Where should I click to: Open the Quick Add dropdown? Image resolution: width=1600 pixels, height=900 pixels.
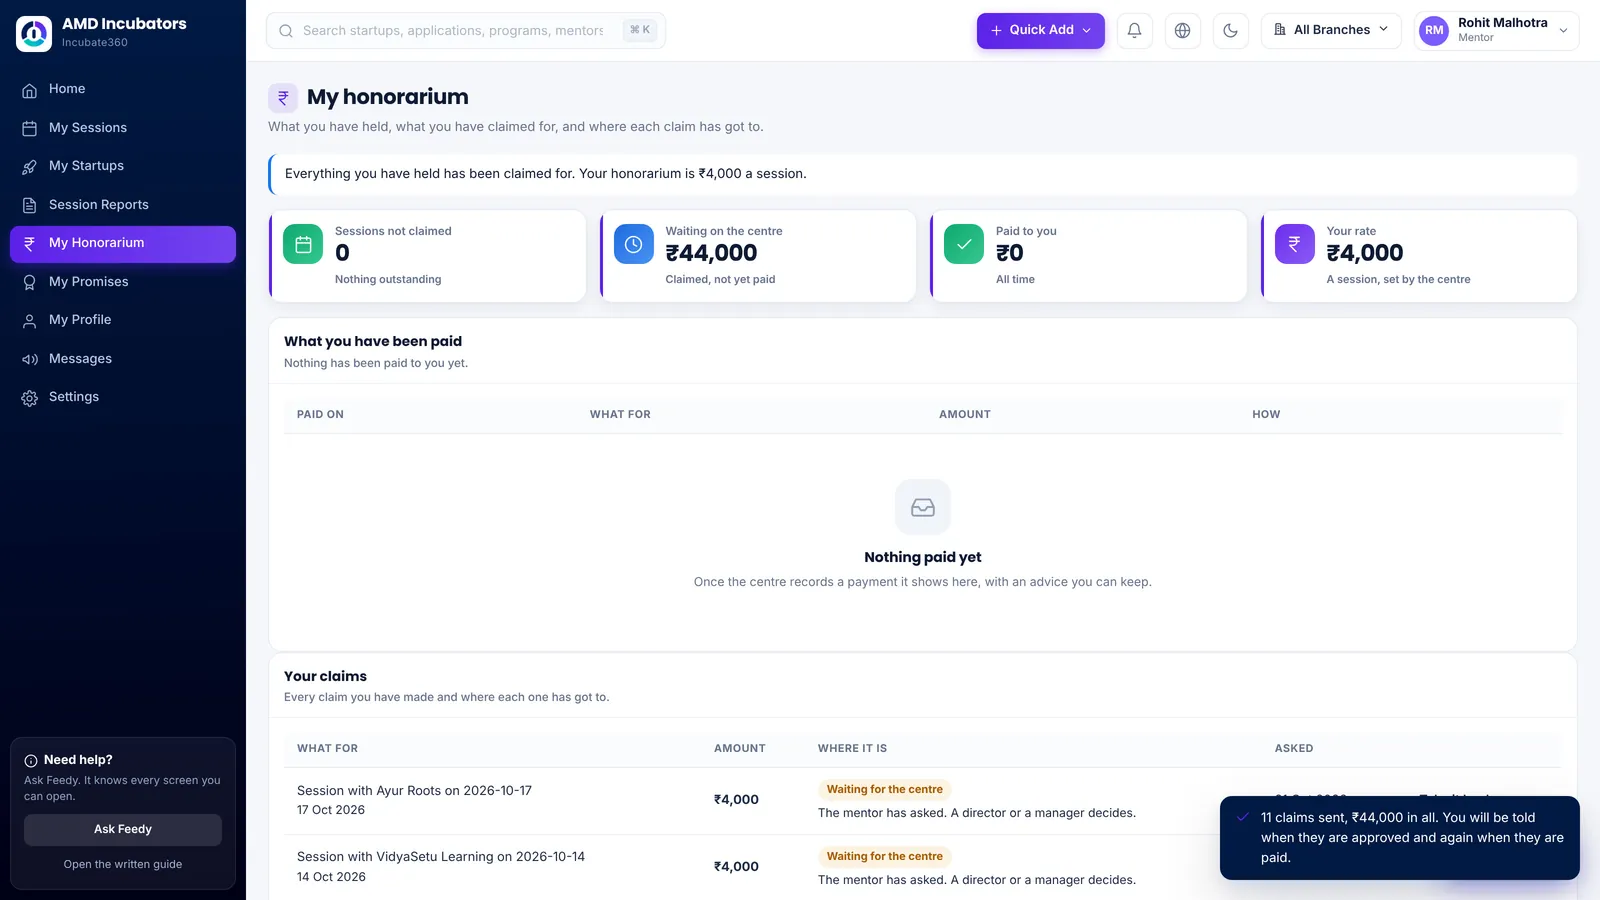(1040, 30)
